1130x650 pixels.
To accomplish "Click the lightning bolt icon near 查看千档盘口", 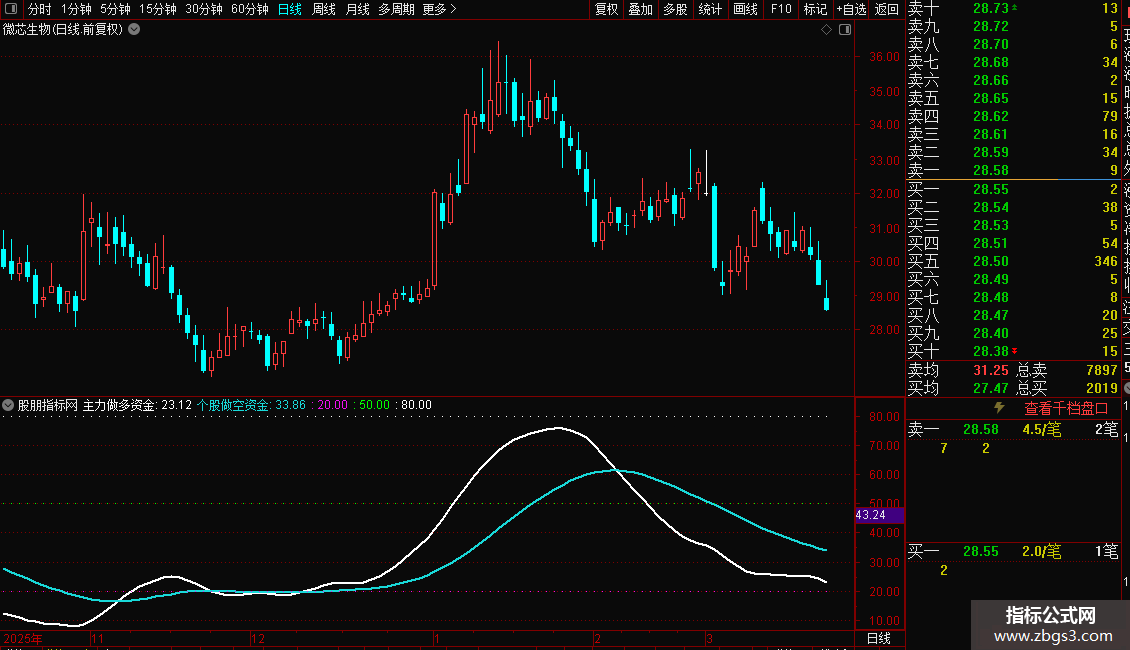I will coord(998,408).
